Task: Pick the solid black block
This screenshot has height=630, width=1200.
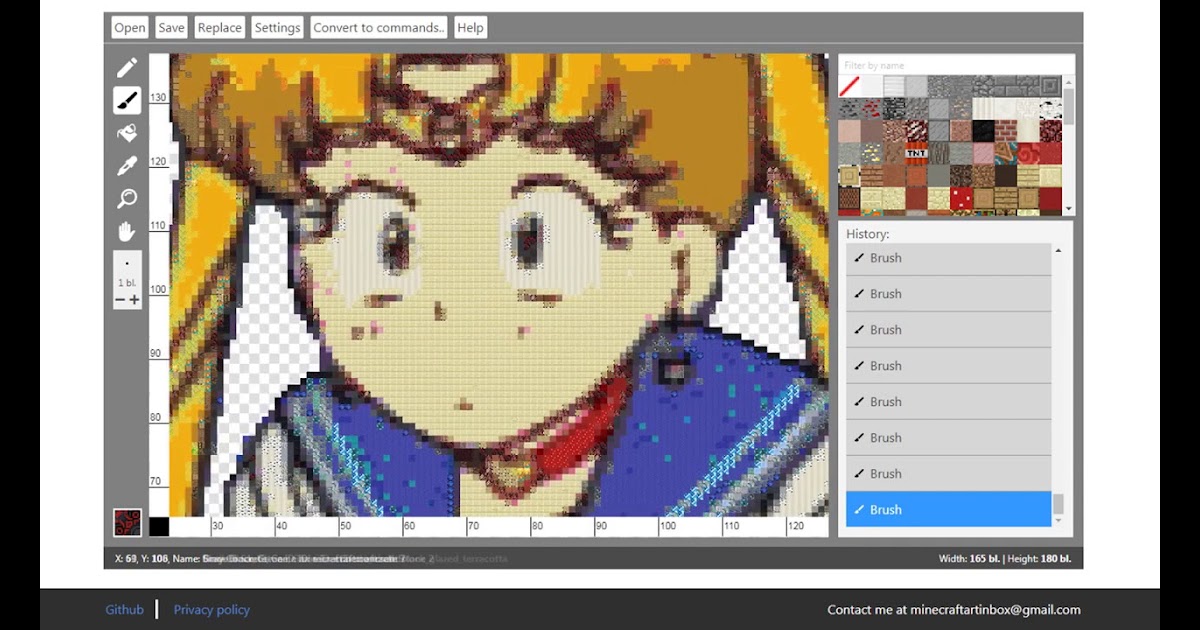Action: click(984, 130)
